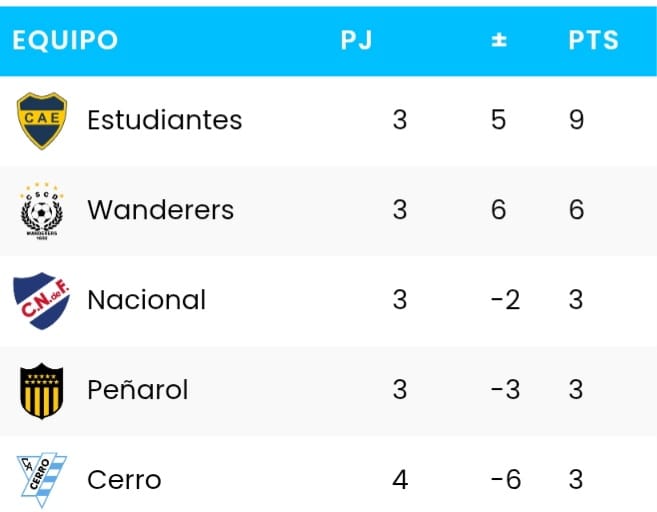Click the Wanderers club crest icon

pos(43,210)
